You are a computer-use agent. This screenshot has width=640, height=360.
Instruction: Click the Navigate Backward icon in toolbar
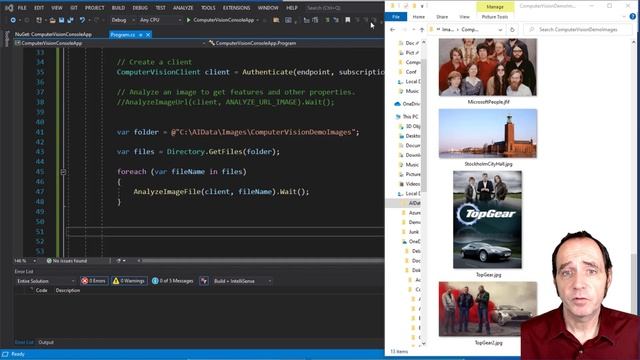(x=13, y=20)
